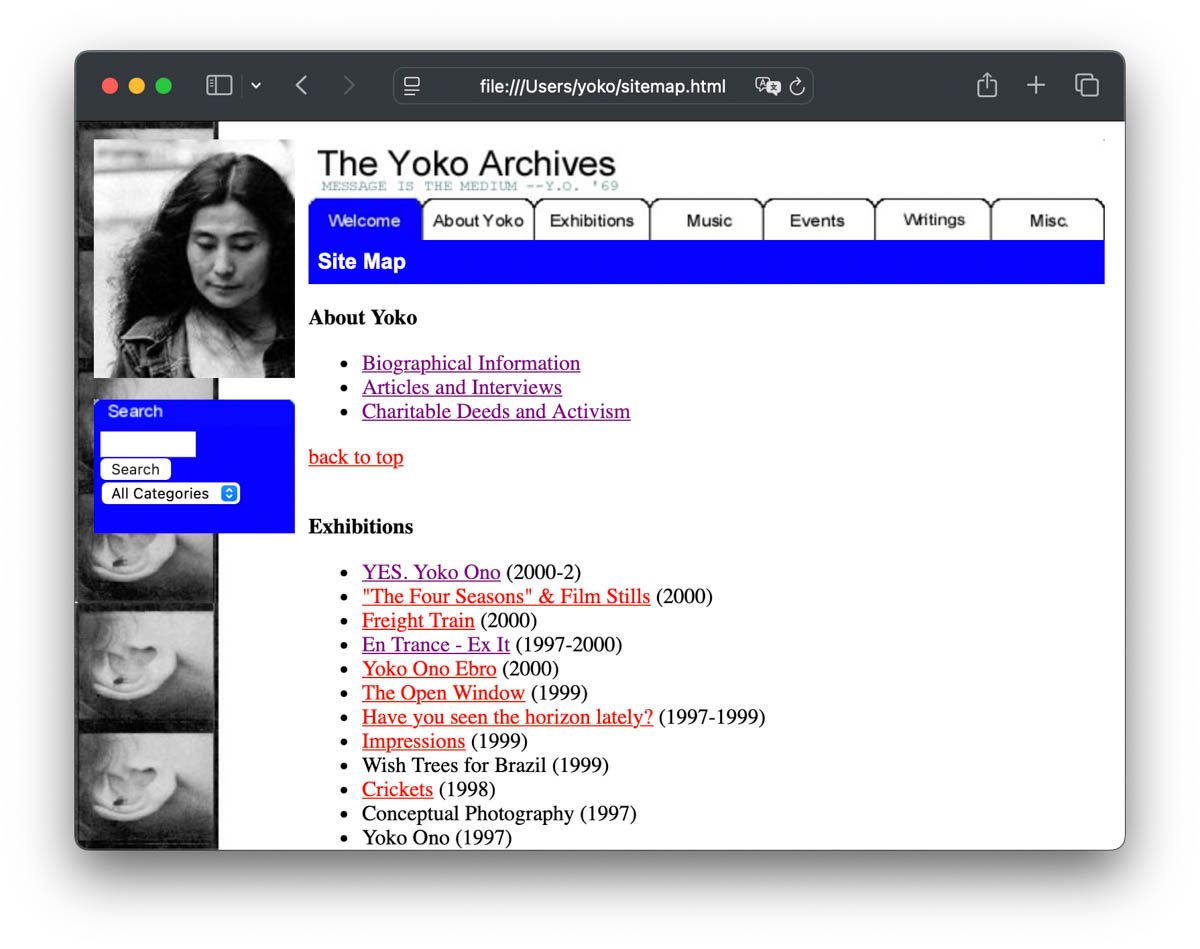1200x949 pixels.
Task: Open the Share menu
Action: (986, 85)
